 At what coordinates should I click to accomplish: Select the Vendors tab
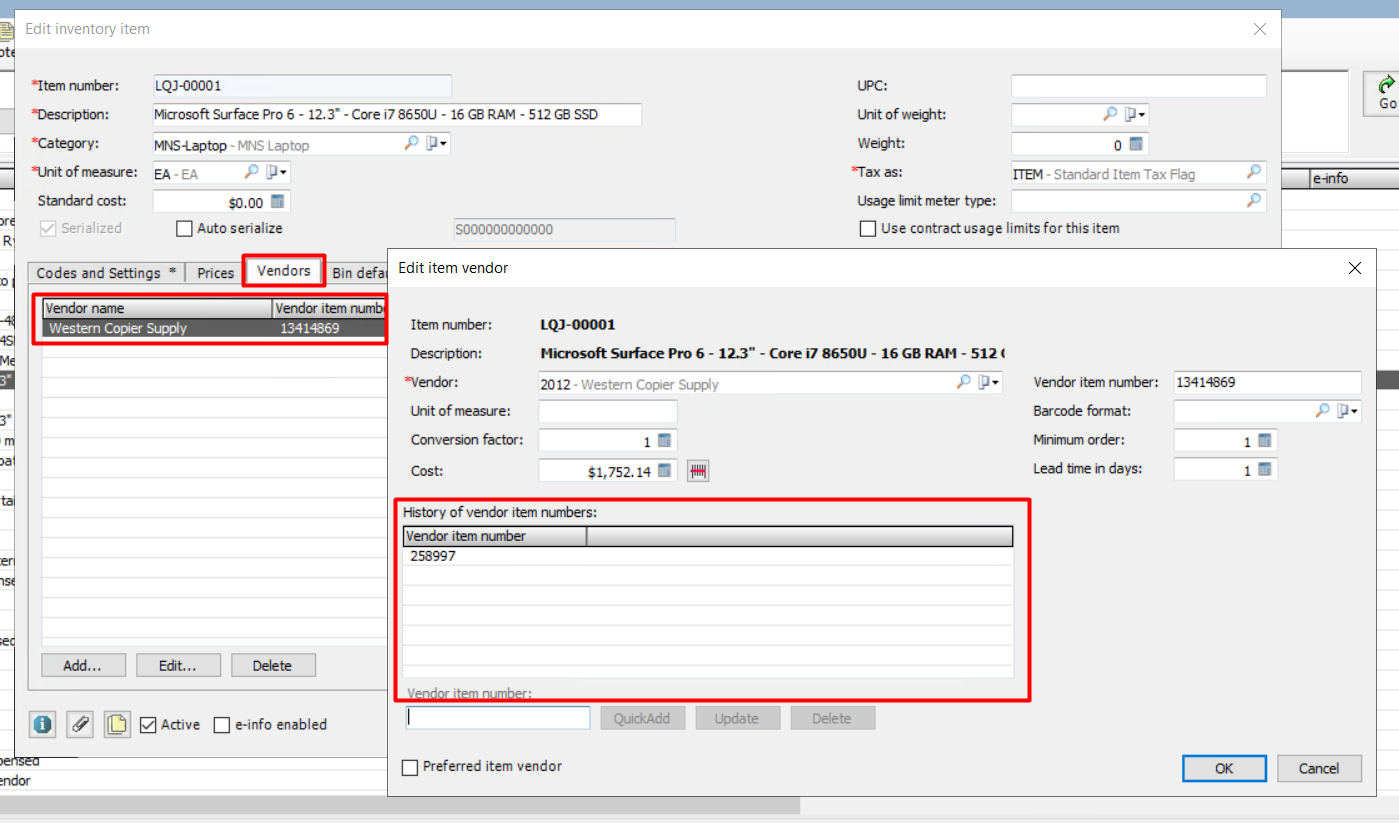tap(284, 271)
